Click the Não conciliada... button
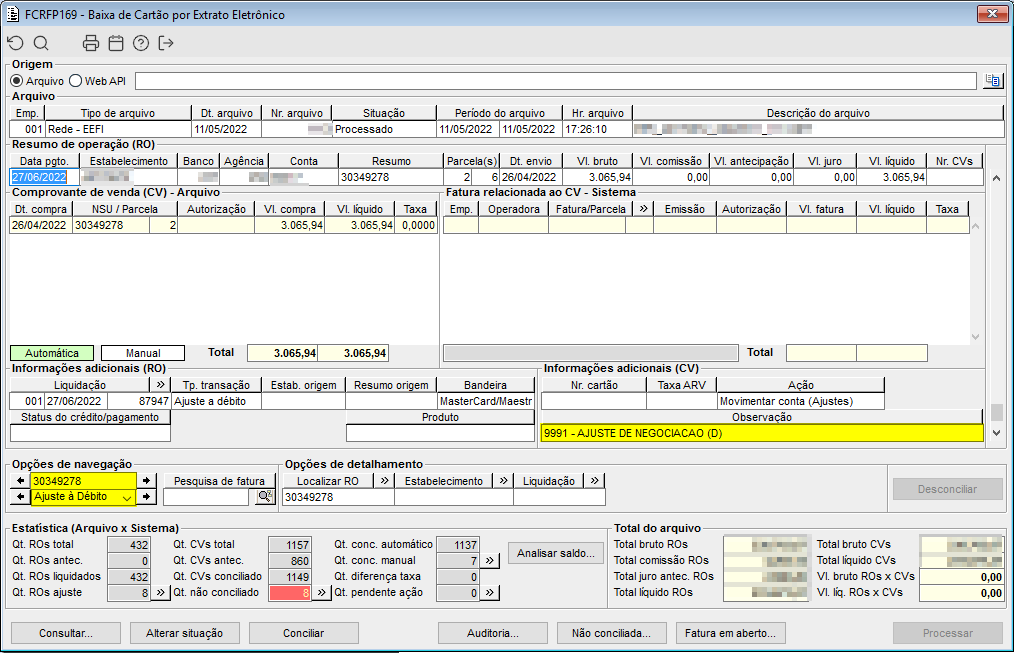This screenshot has width=1014, height=653. point(612,633)
